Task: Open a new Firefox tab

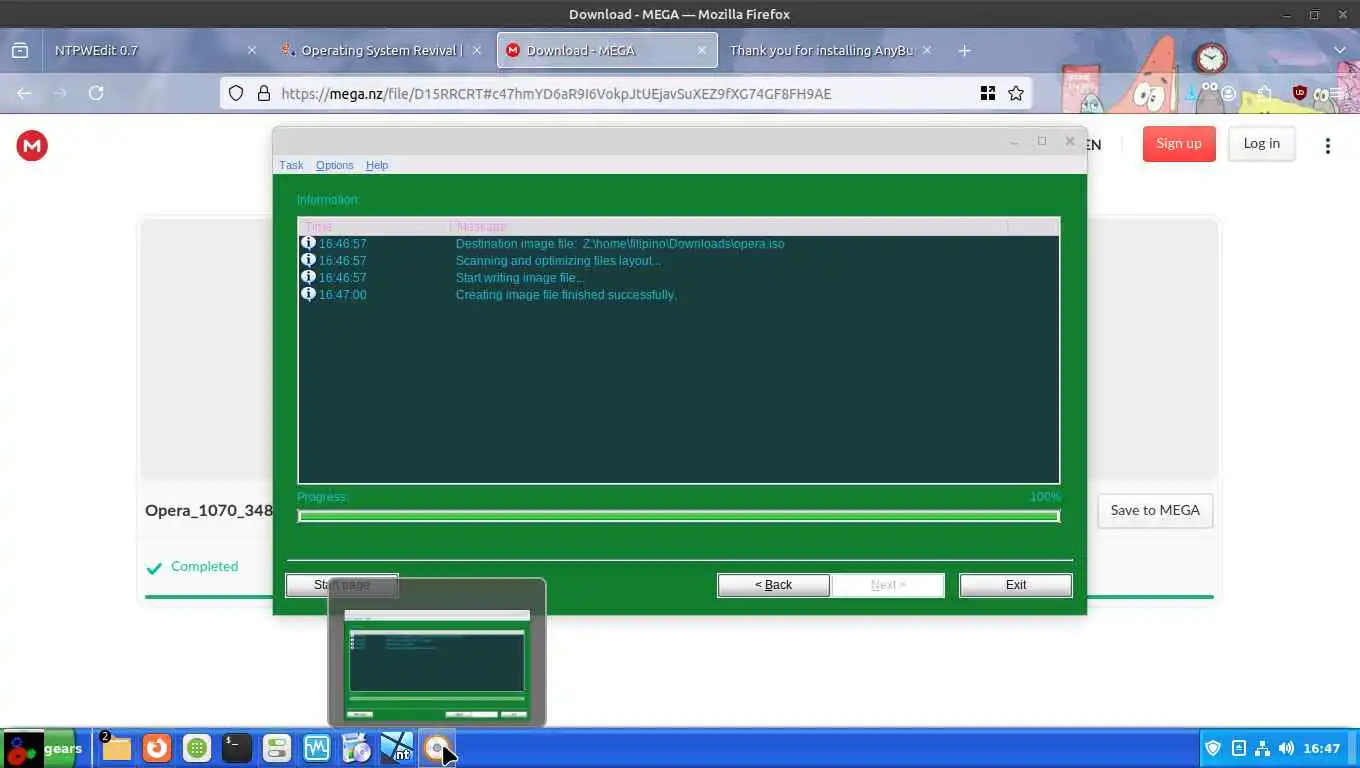Action: [x=964, y=50]
